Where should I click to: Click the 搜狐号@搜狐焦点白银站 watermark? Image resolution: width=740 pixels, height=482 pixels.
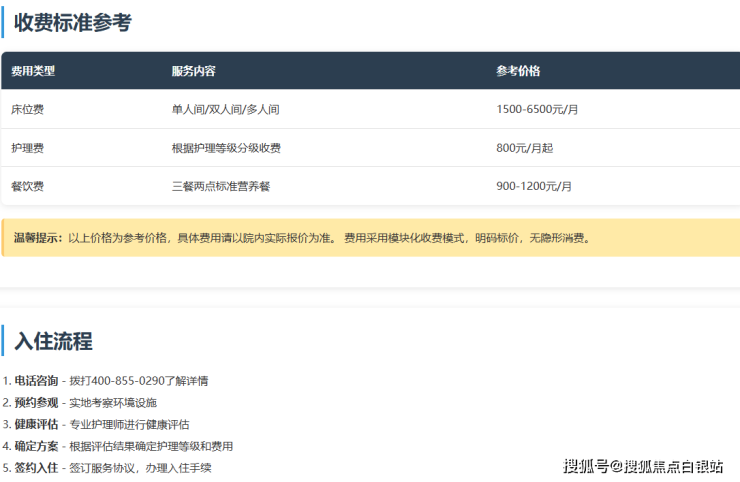[643, 466]
